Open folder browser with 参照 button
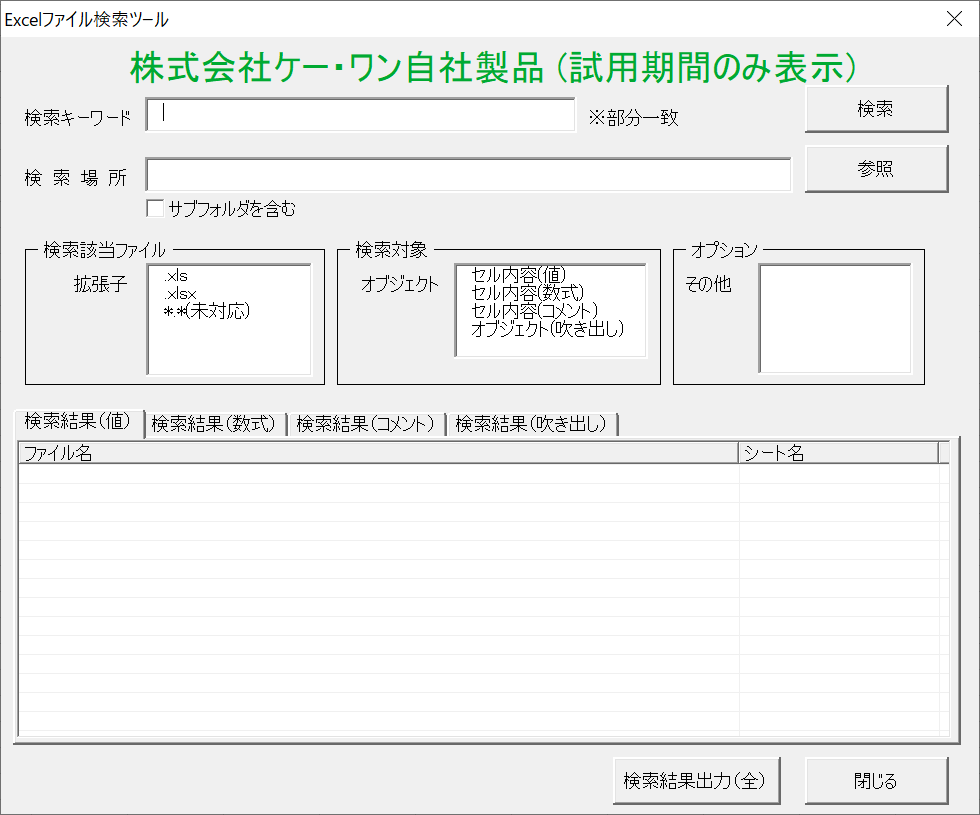Image resolution: width=980 pixels, height=815 pixels. (x=876, y=169)
